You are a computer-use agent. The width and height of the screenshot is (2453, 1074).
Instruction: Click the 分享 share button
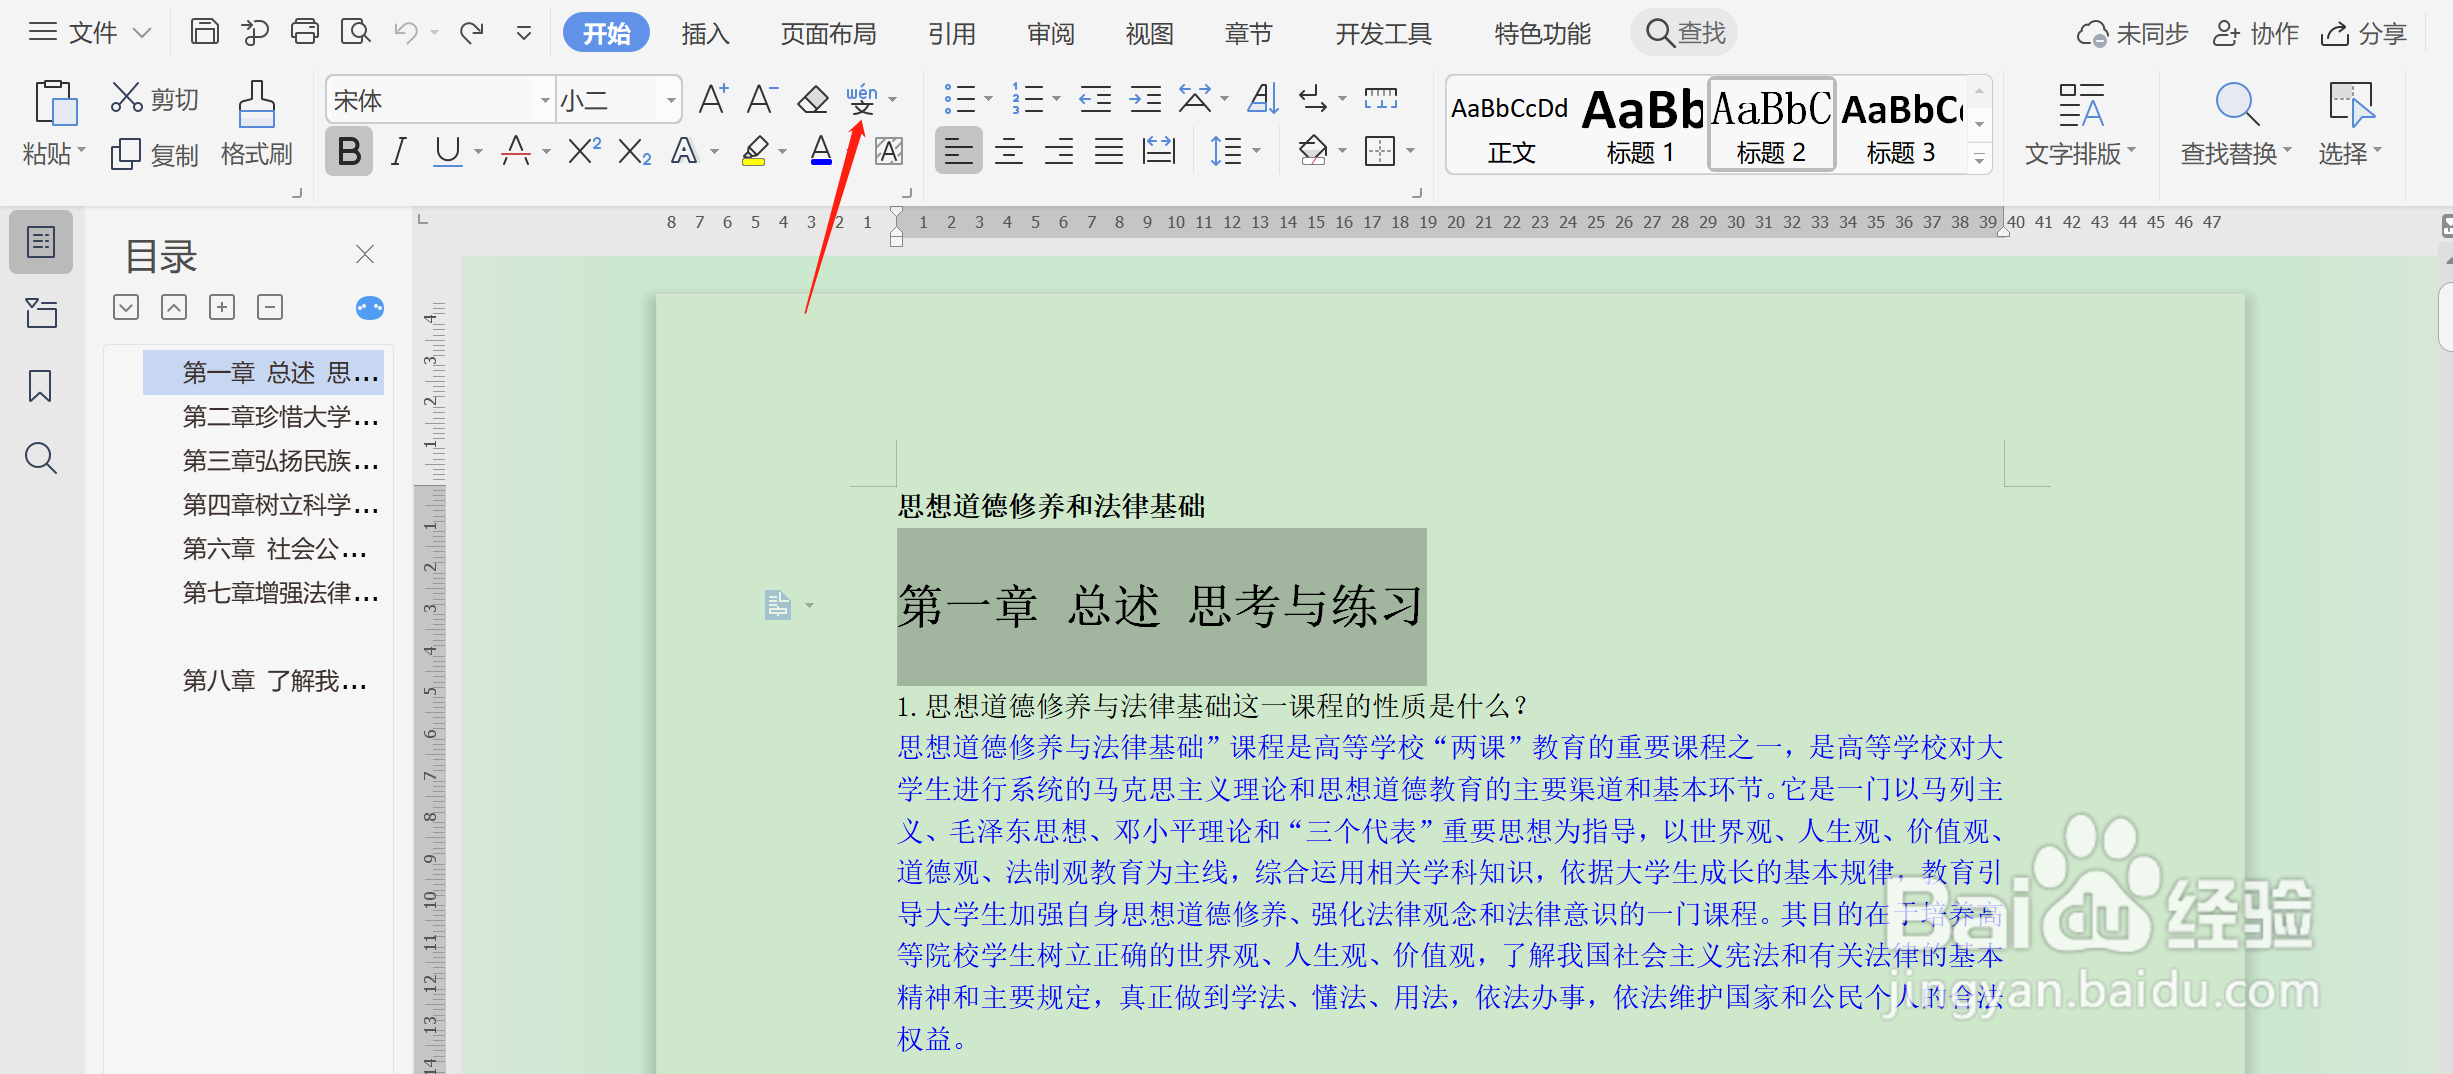point(2363,34)
